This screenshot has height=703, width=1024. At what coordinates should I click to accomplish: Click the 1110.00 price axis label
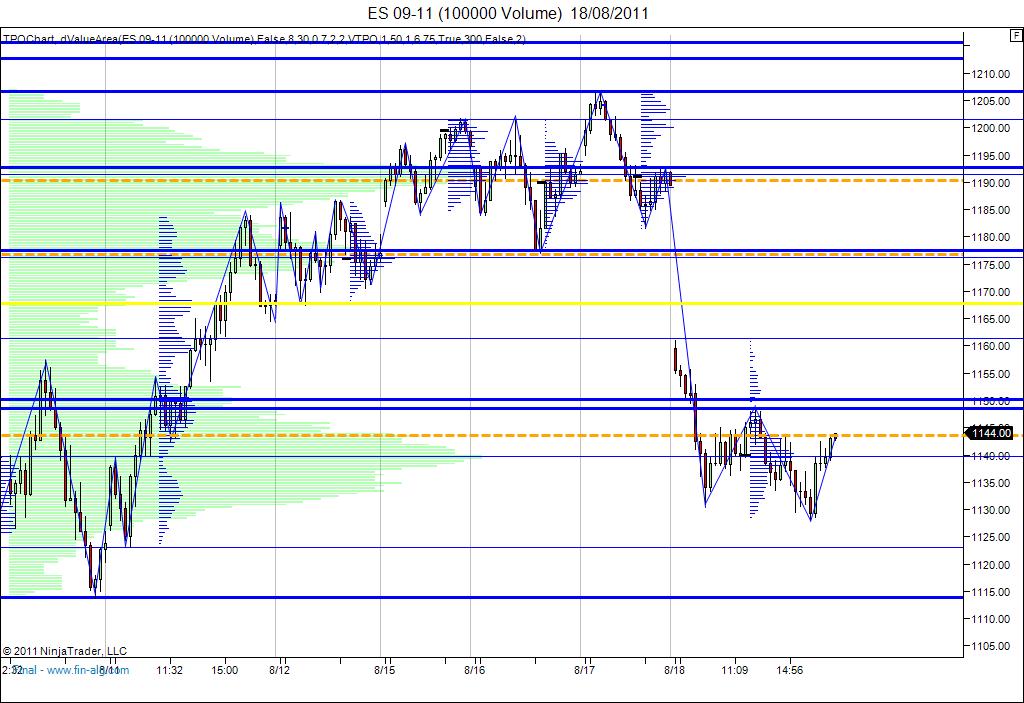click(990, 619)
